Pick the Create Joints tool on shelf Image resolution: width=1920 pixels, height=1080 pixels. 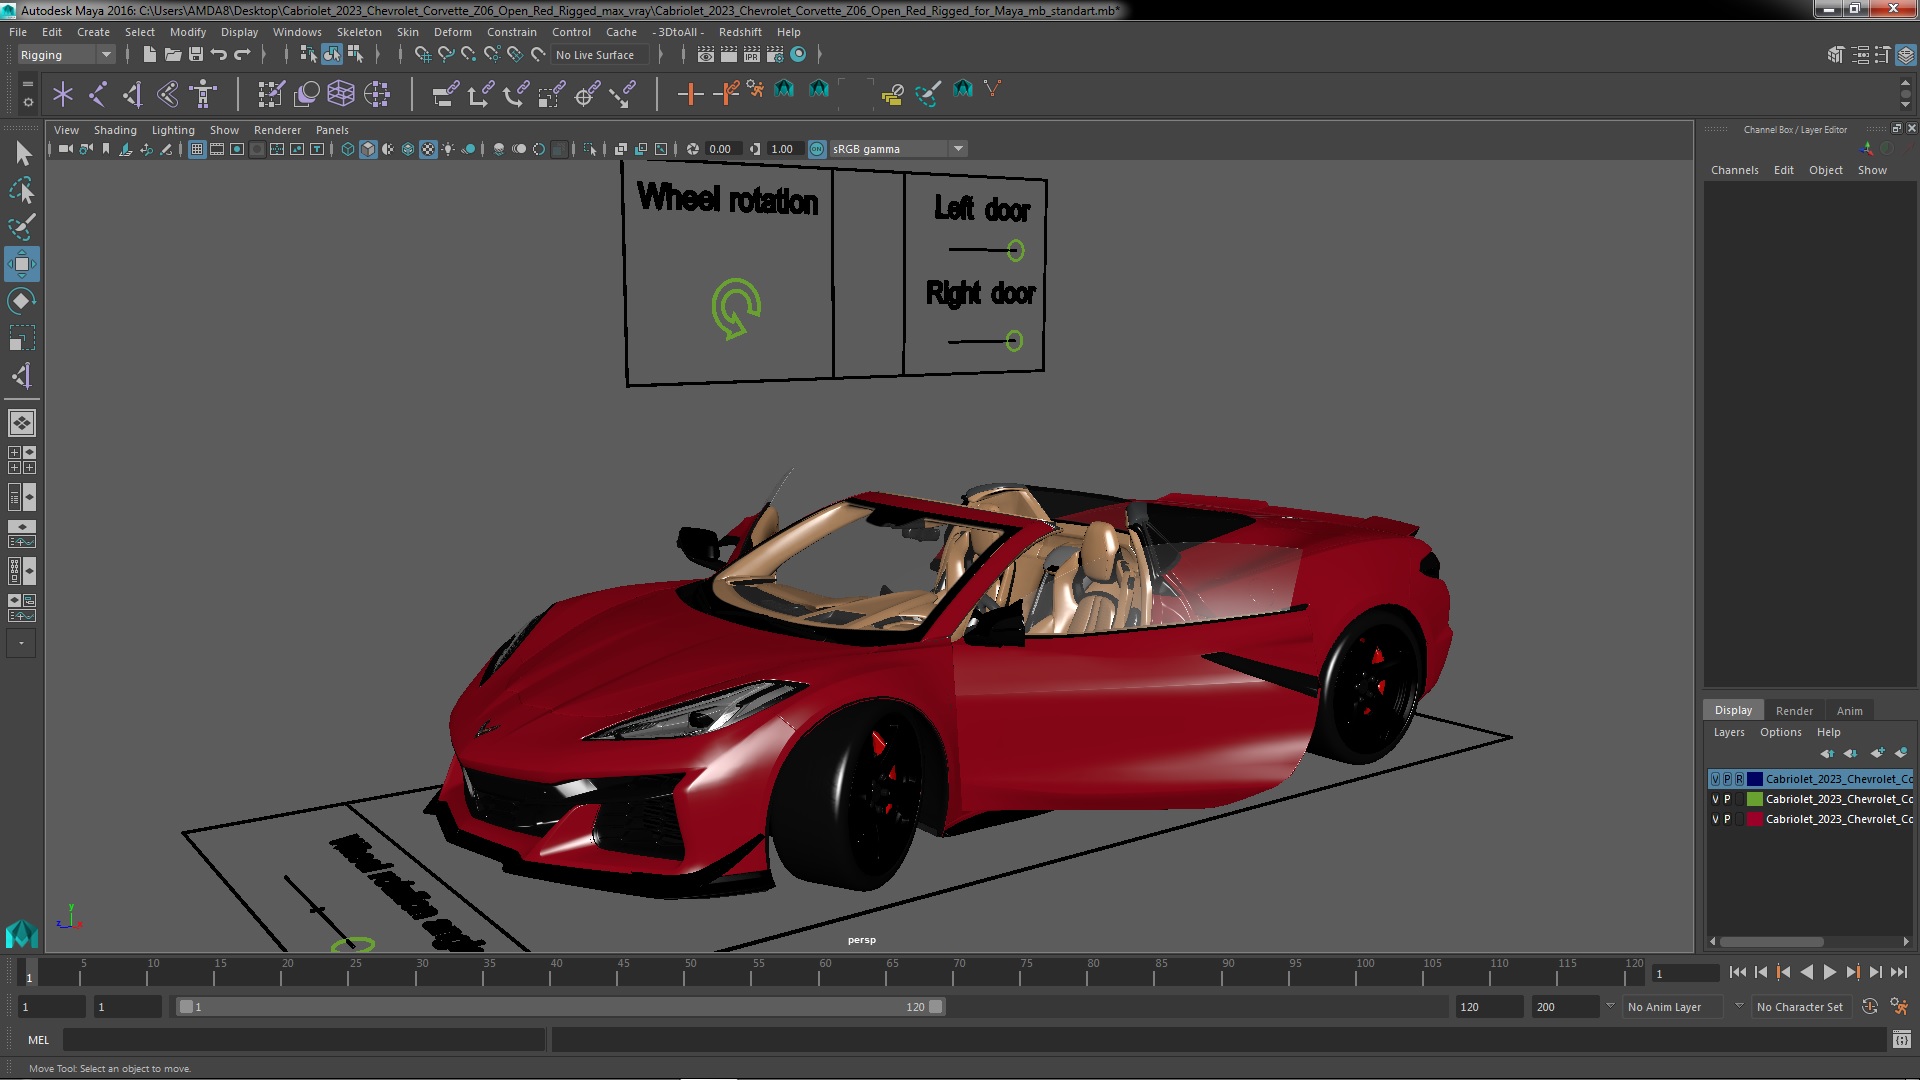coord(98,94)
